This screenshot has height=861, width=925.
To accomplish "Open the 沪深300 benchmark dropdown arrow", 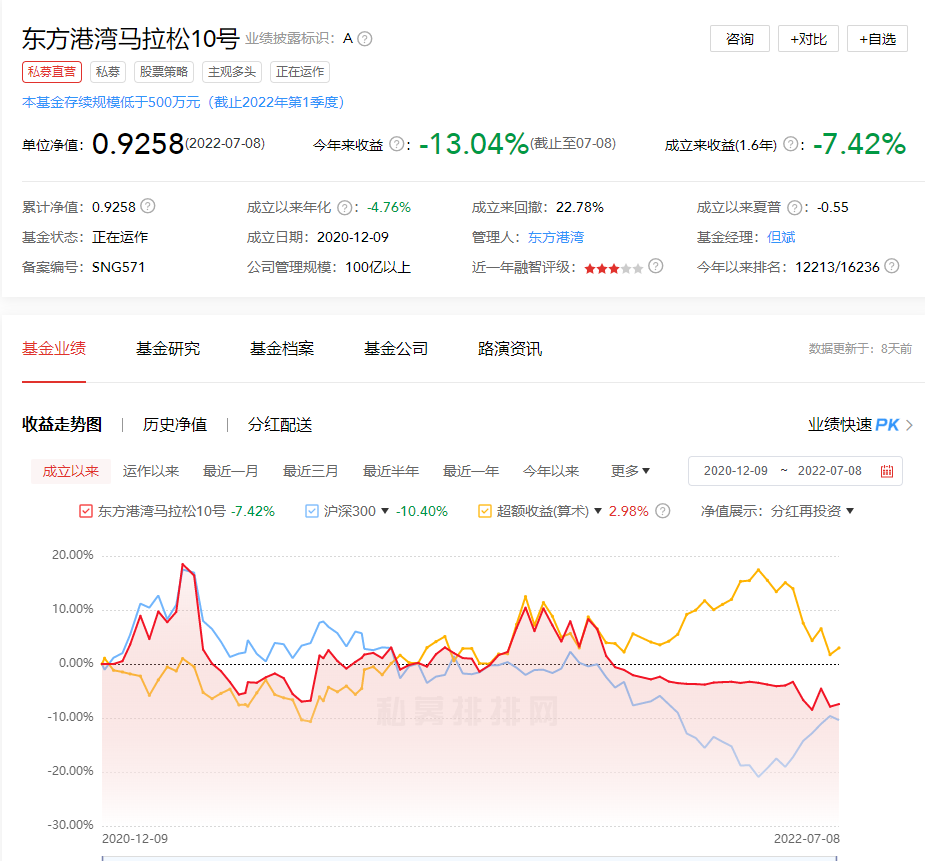I will pyautogui.click(x=385, y=511).
